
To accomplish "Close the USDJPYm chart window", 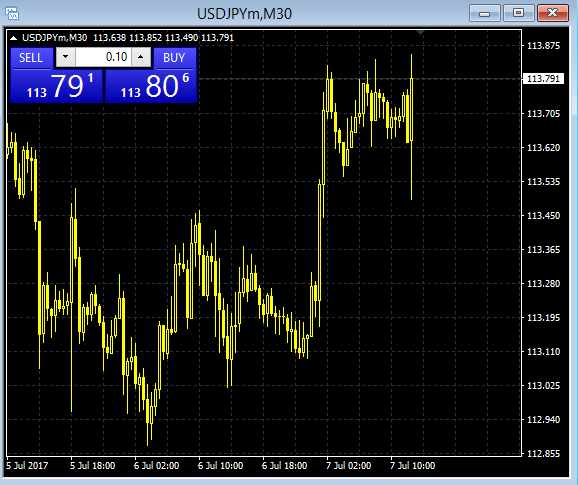I will (x=553, y=14).
